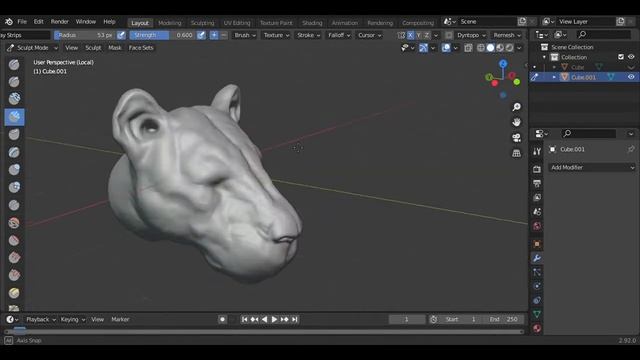The height and width of the screenshot is (360, 640).
Task: Select the Fill brush
Action: pyautogui.click(x=14, y=258)
